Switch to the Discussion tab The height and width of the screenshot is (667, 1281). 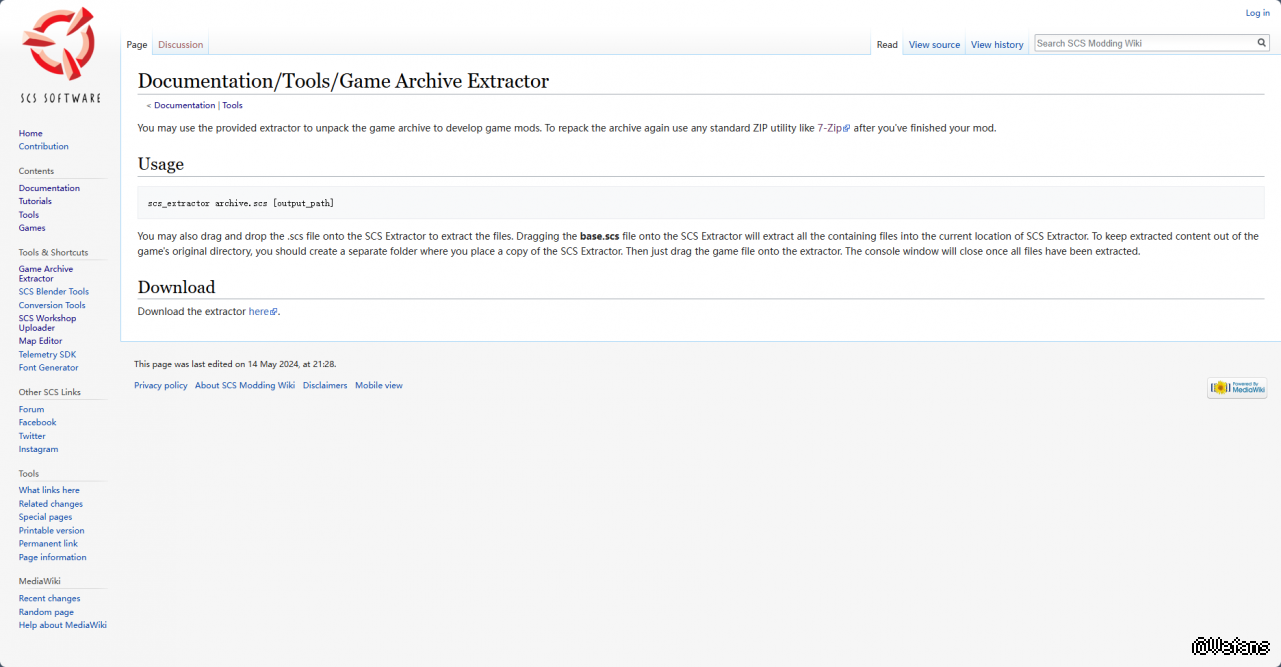pos(180,45)
